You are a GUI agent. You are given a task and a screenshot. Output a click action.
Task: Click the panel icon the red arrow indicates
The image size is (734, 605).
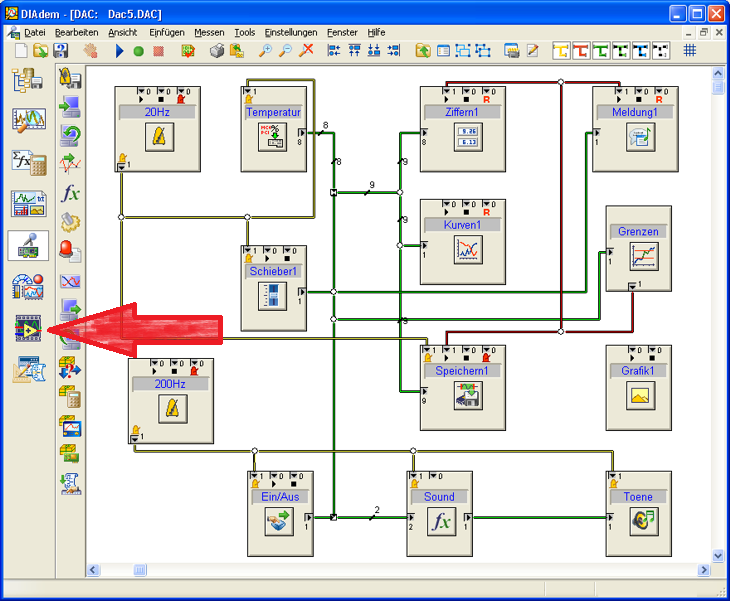[28, 328]
